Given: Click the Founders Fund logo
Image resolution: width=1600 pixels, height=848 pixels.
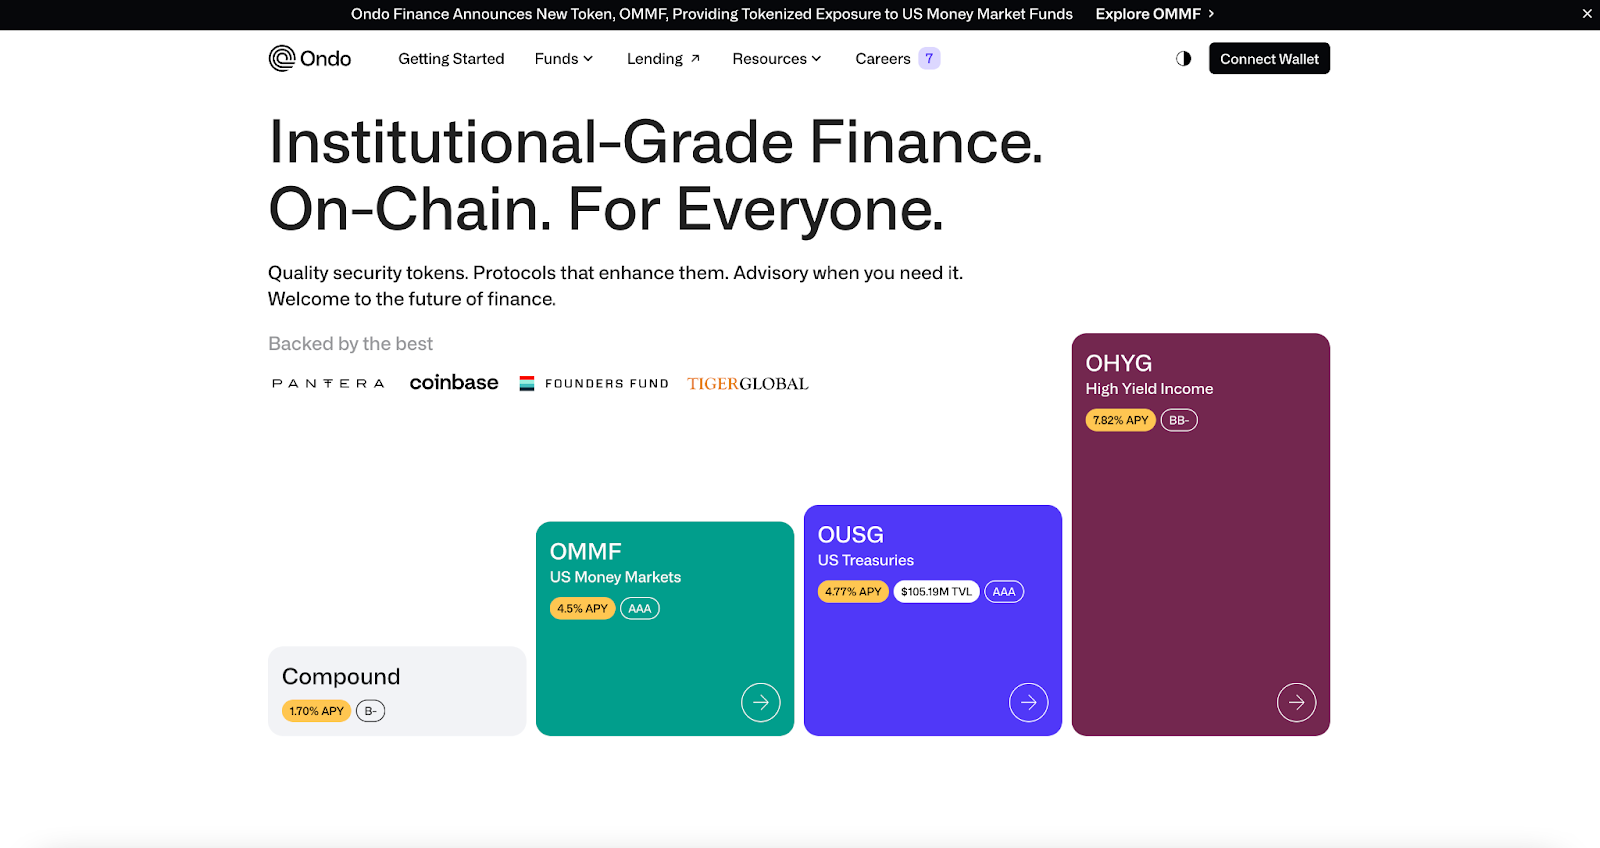Looking at the screenshot, I should pos(594,383).
